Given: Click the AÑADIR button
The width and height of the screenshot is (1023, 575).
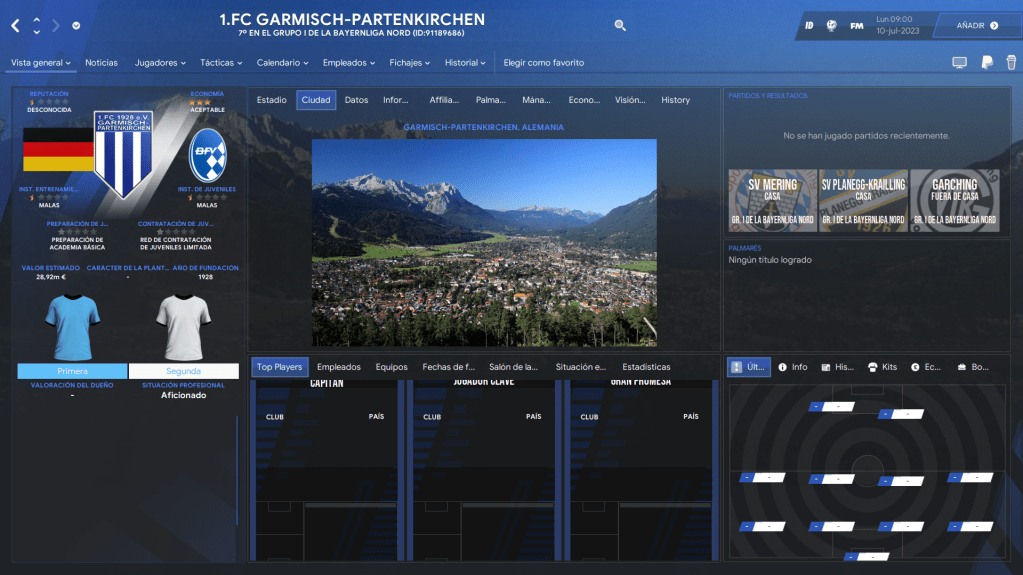Looking at the screenshot, I should (x=975, y=25).
